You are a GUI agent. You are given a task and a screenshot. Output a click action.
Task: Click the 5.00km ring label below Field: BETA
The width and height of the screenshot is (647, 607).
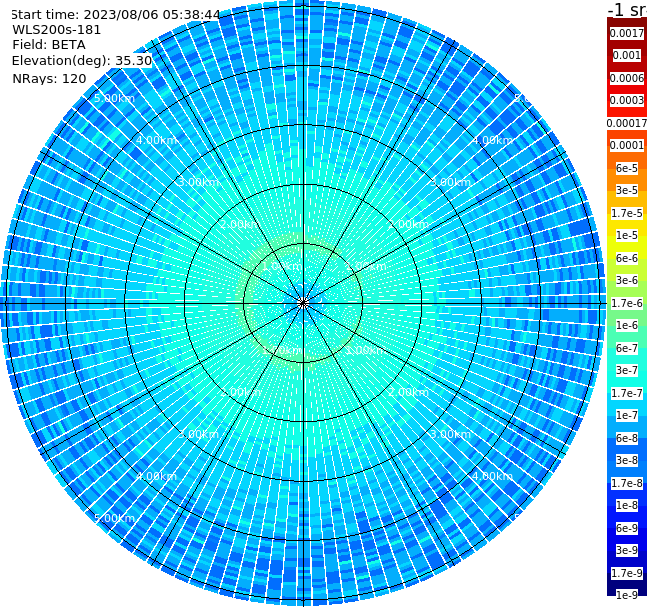click(x=114, y=98)
